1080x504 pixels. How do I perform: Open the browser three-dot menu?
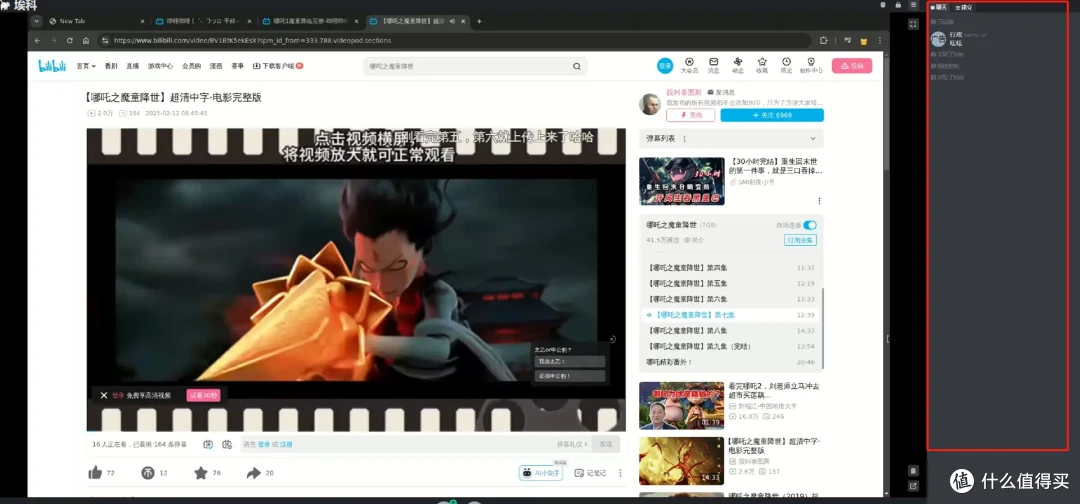[x=880, y=41]
